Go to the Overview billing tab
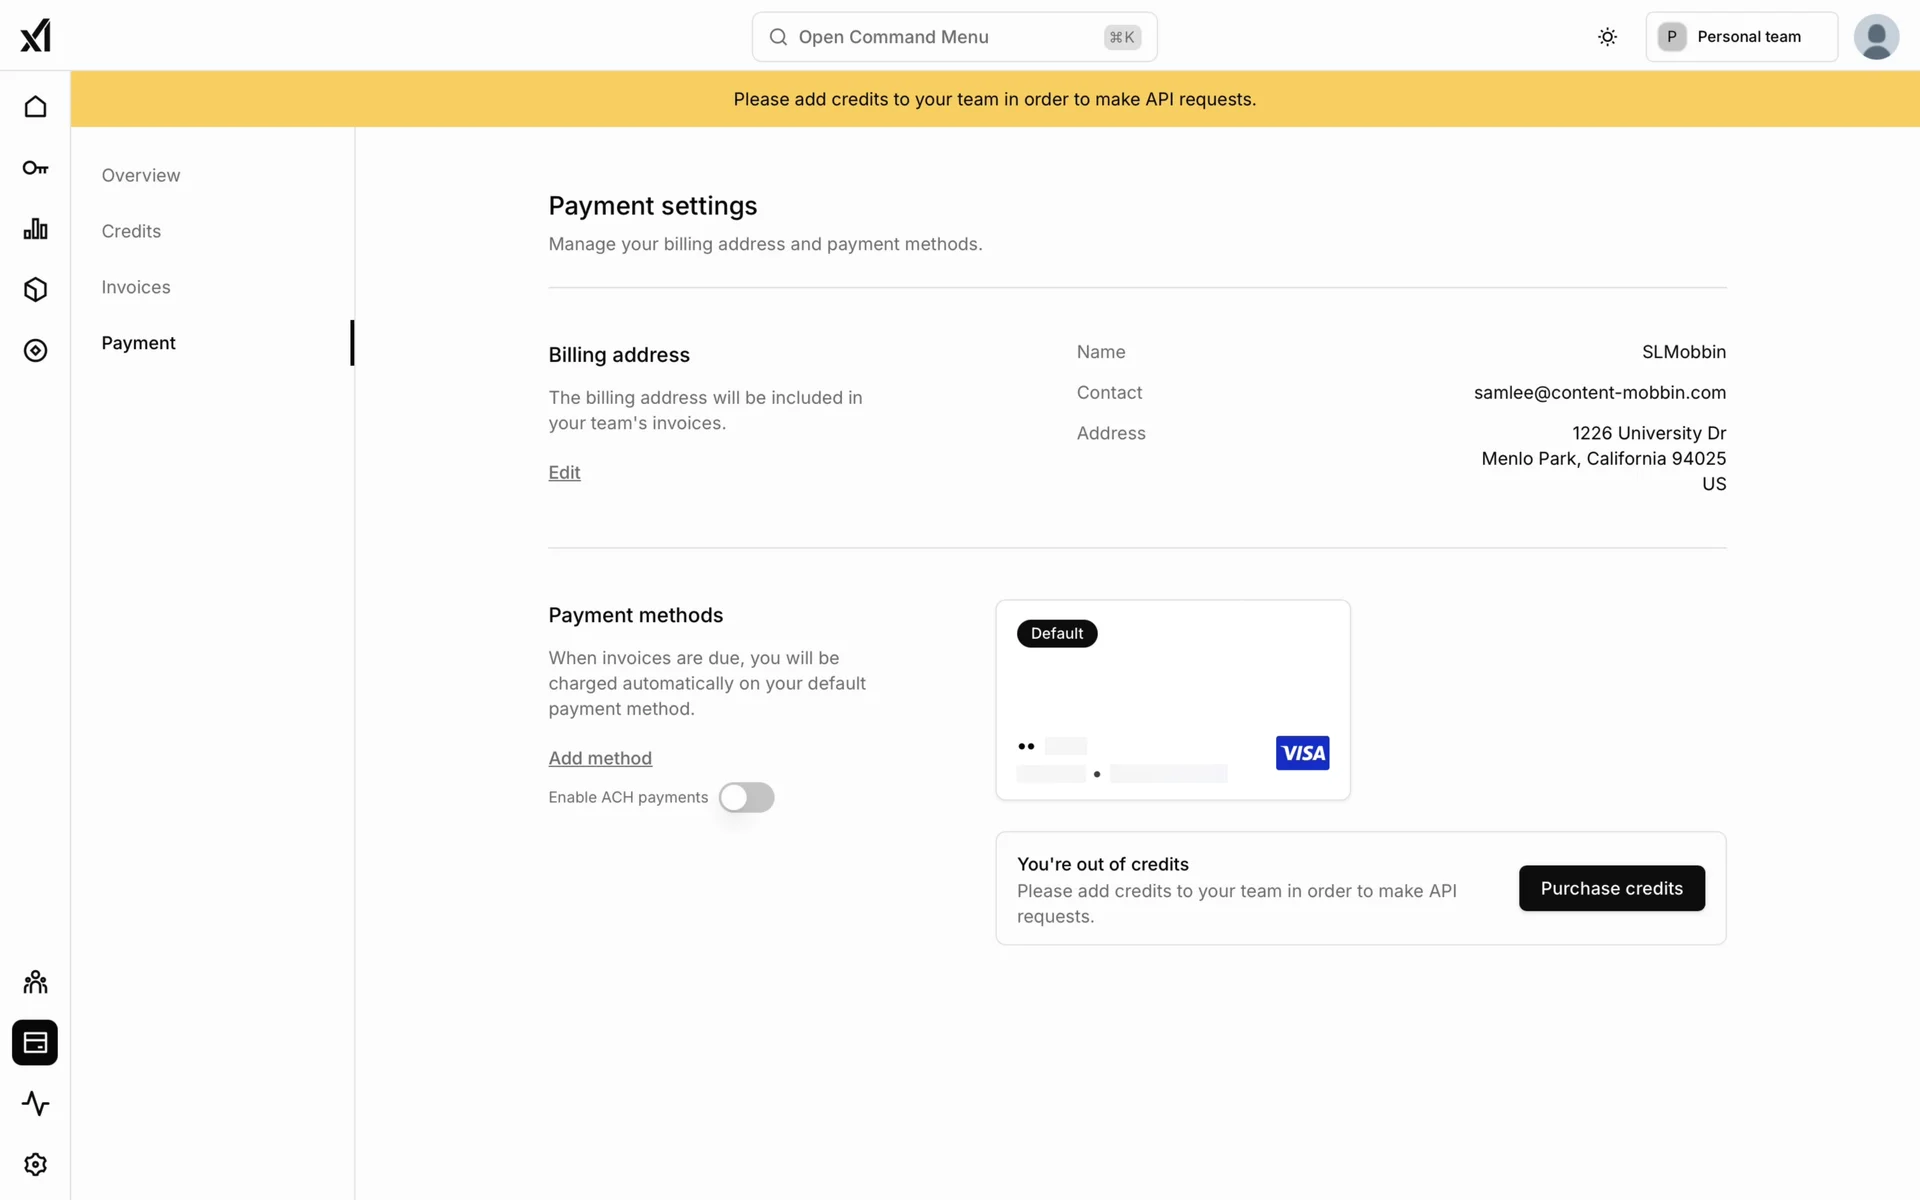 click(141, 175)
